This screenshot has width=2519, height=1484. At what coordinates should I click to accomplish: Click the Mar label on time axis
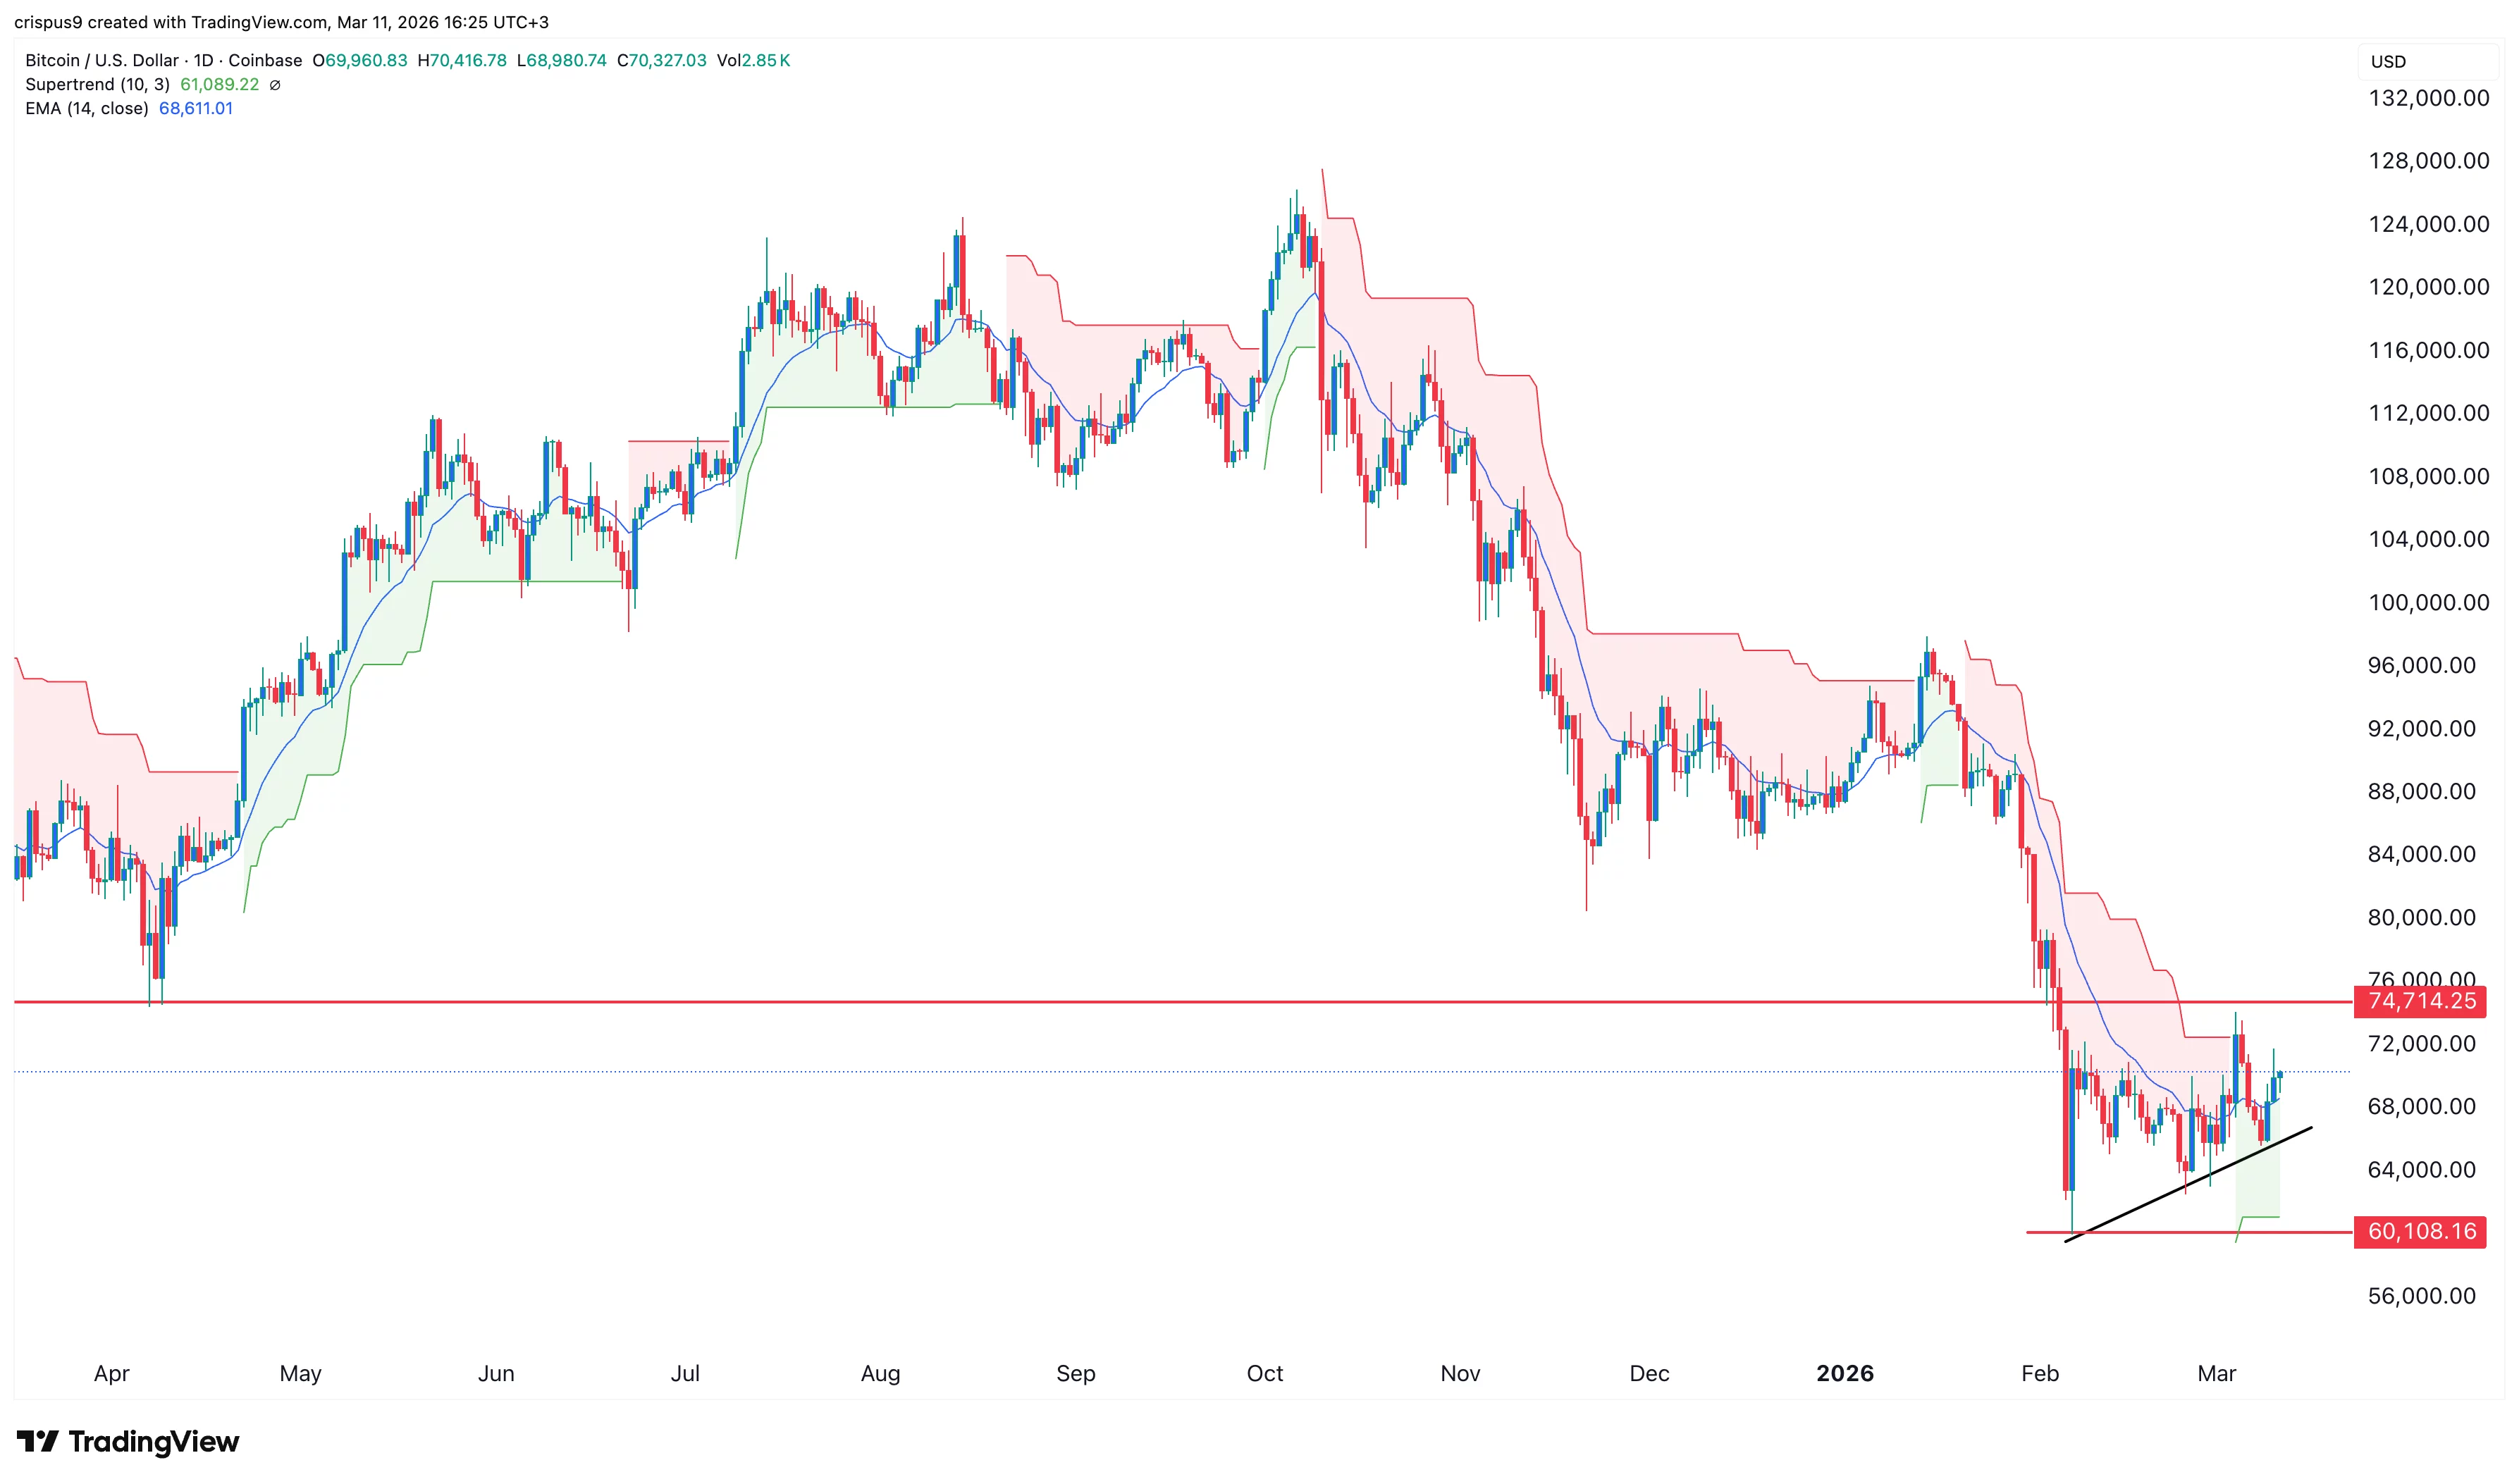pos(2216,1373)
